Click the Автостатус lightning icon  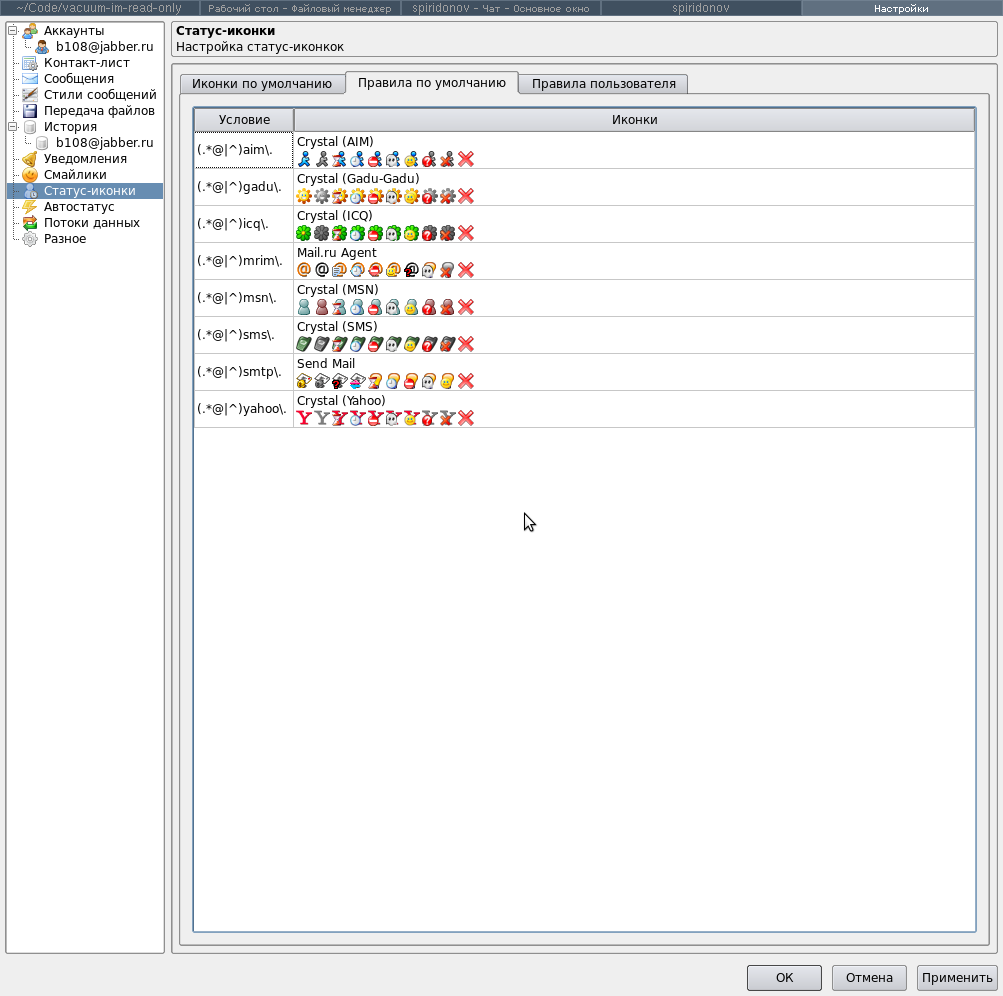(x=30, y=207)
